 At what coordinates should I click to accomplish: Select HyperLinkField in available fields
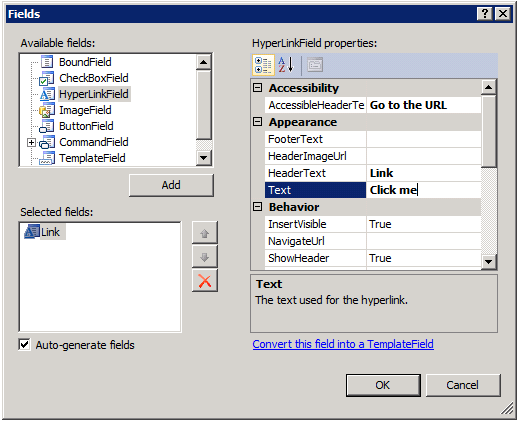pyautogui.click(x=94, y=94)
